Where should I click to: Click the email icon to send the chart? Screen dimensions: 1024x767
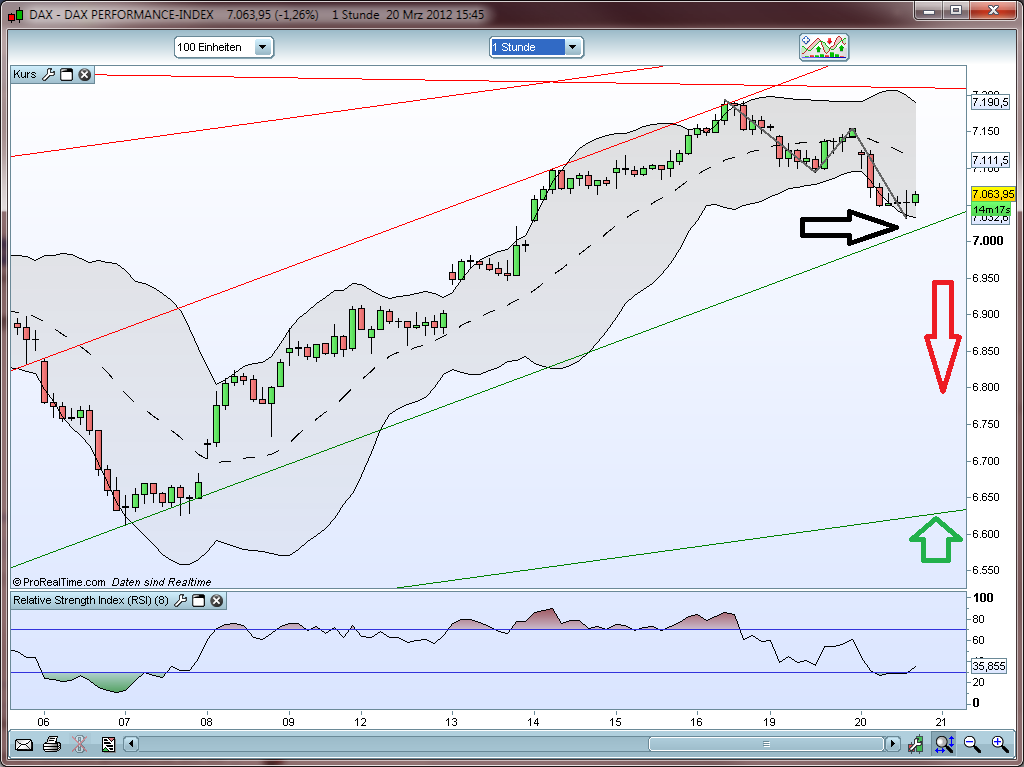click(24, 744)
